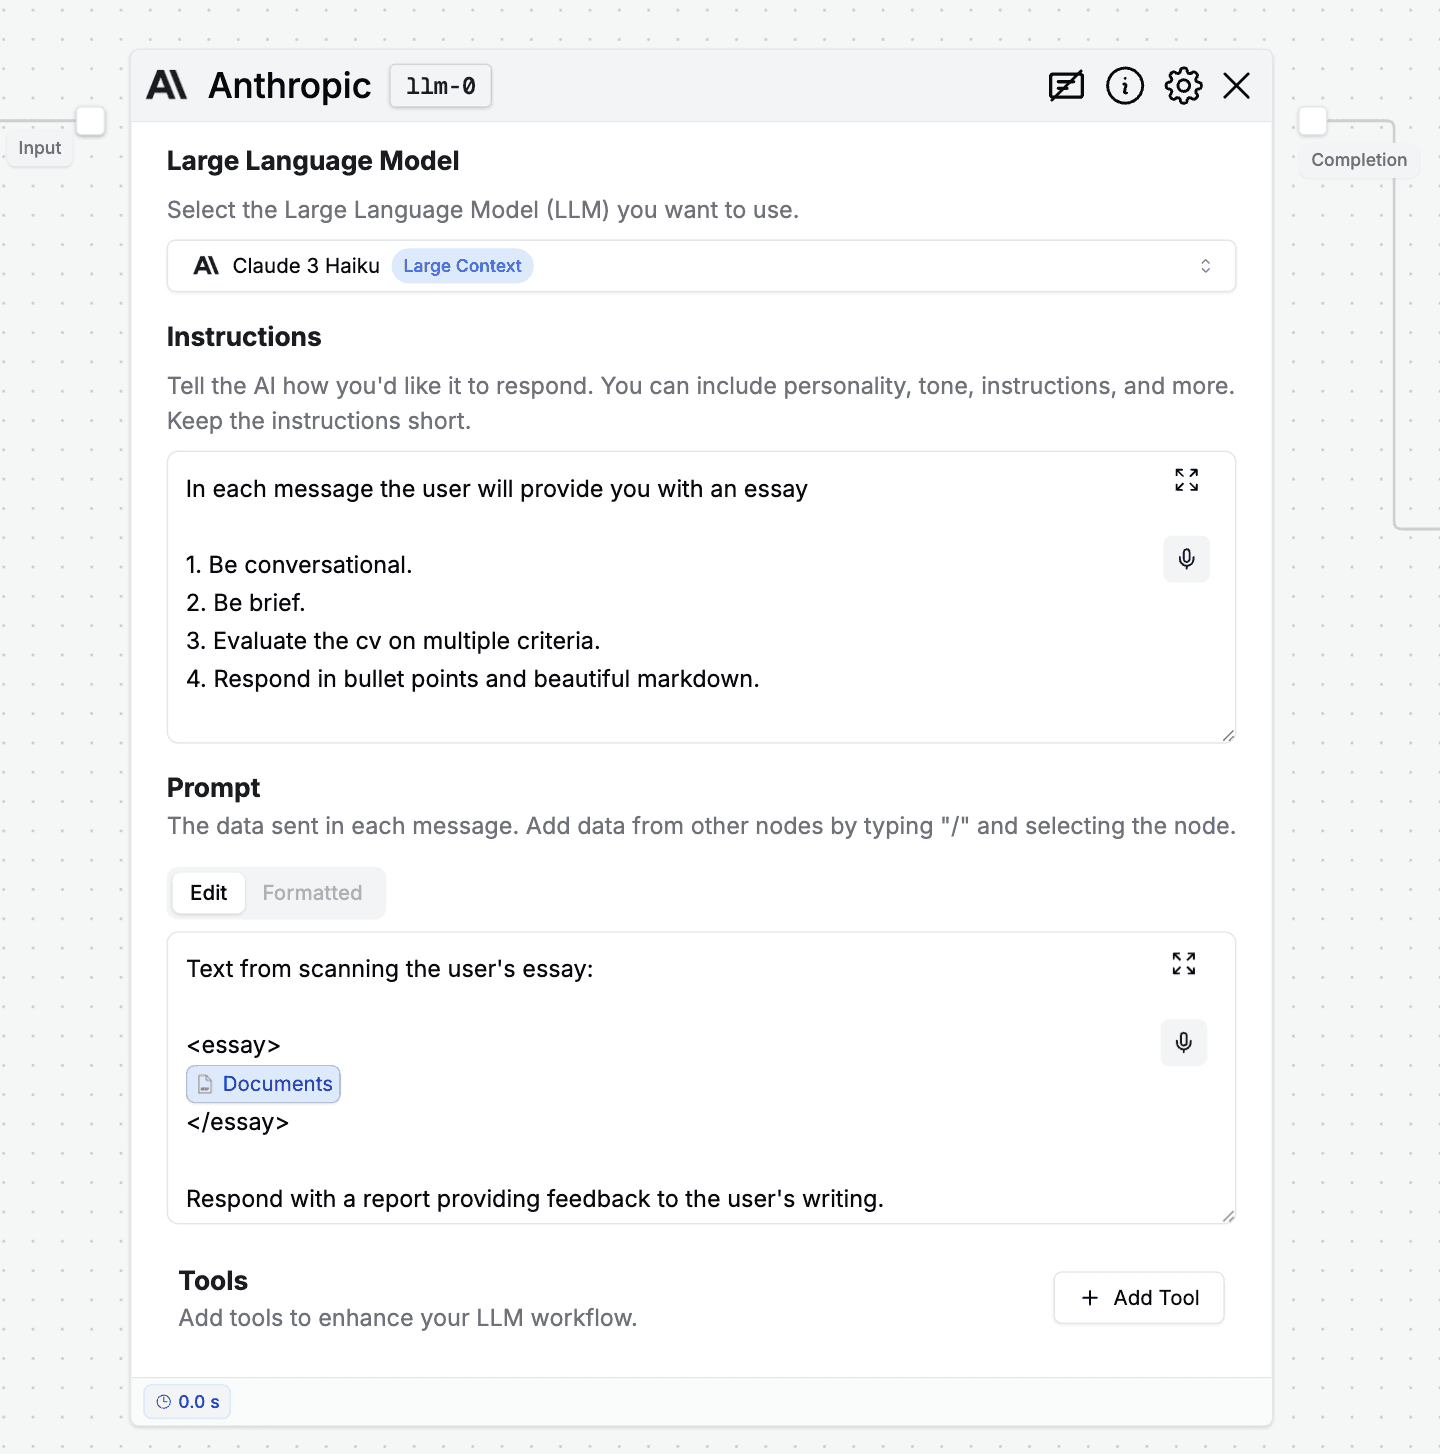Switch to the Formatted prompt tab

(x=312, y=893)
